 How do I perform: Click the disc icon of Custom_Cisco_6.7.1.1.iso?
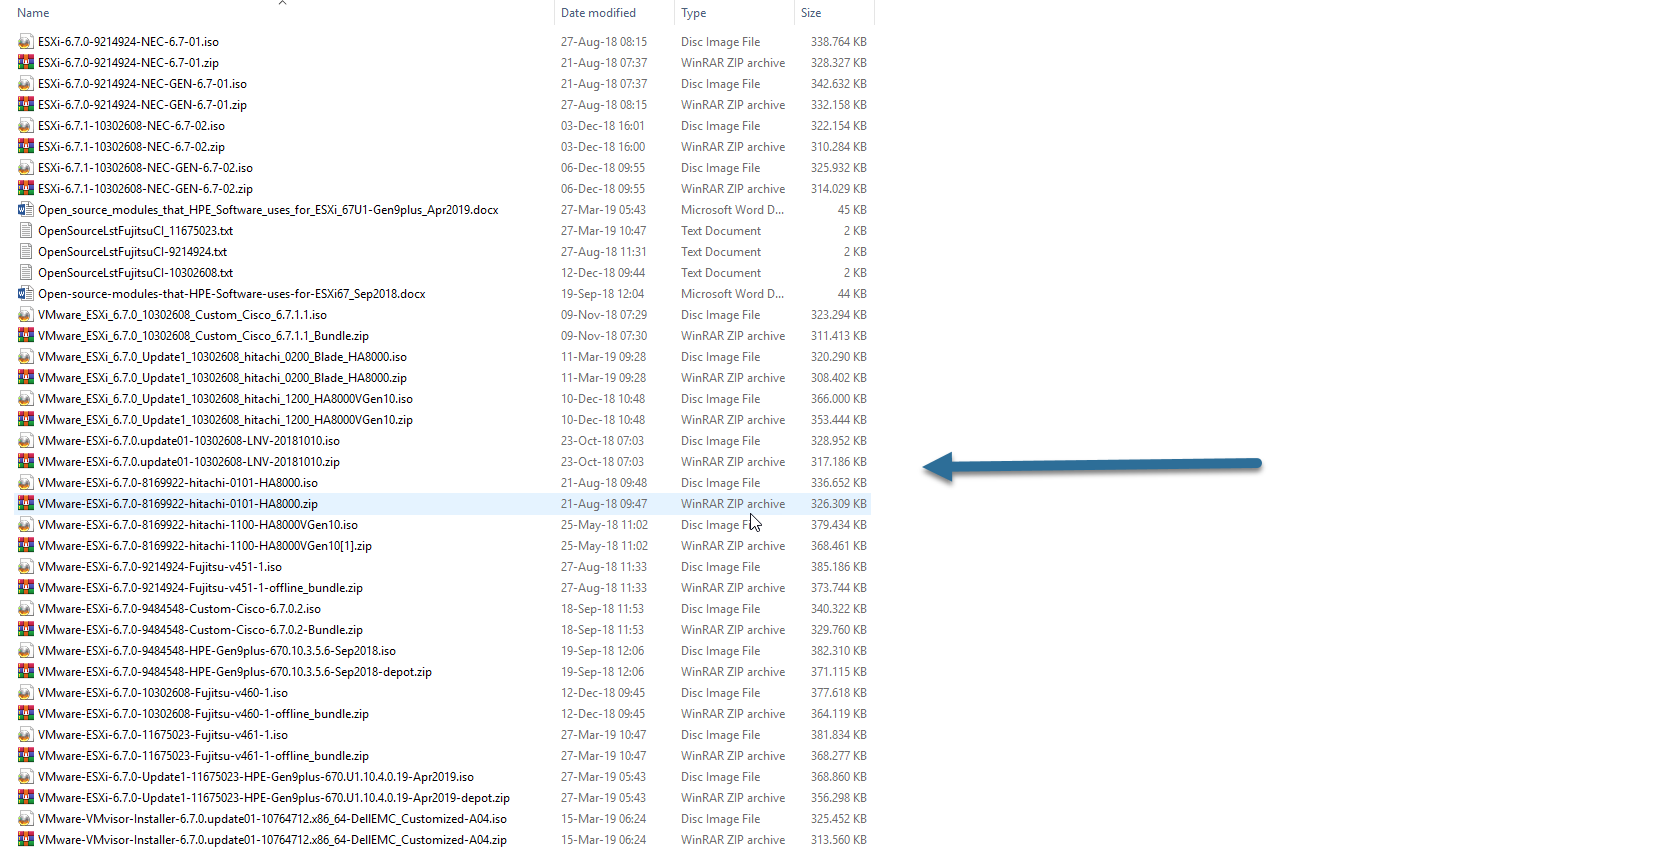[26, 315]
